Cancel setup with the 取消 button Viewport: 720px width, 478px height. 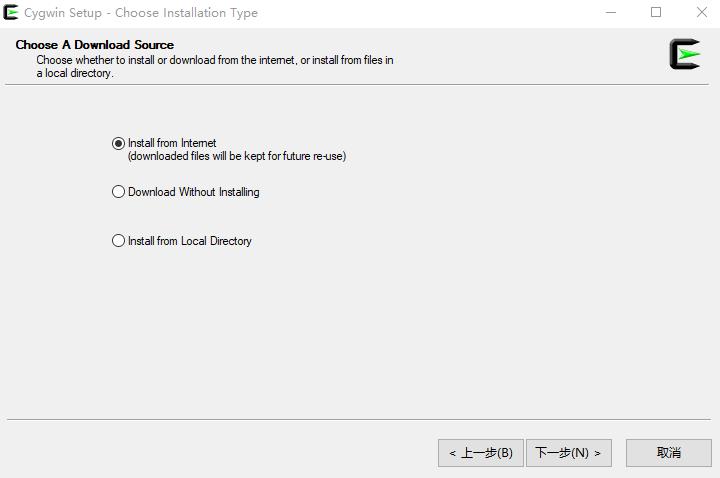click(x=669, y=453)
